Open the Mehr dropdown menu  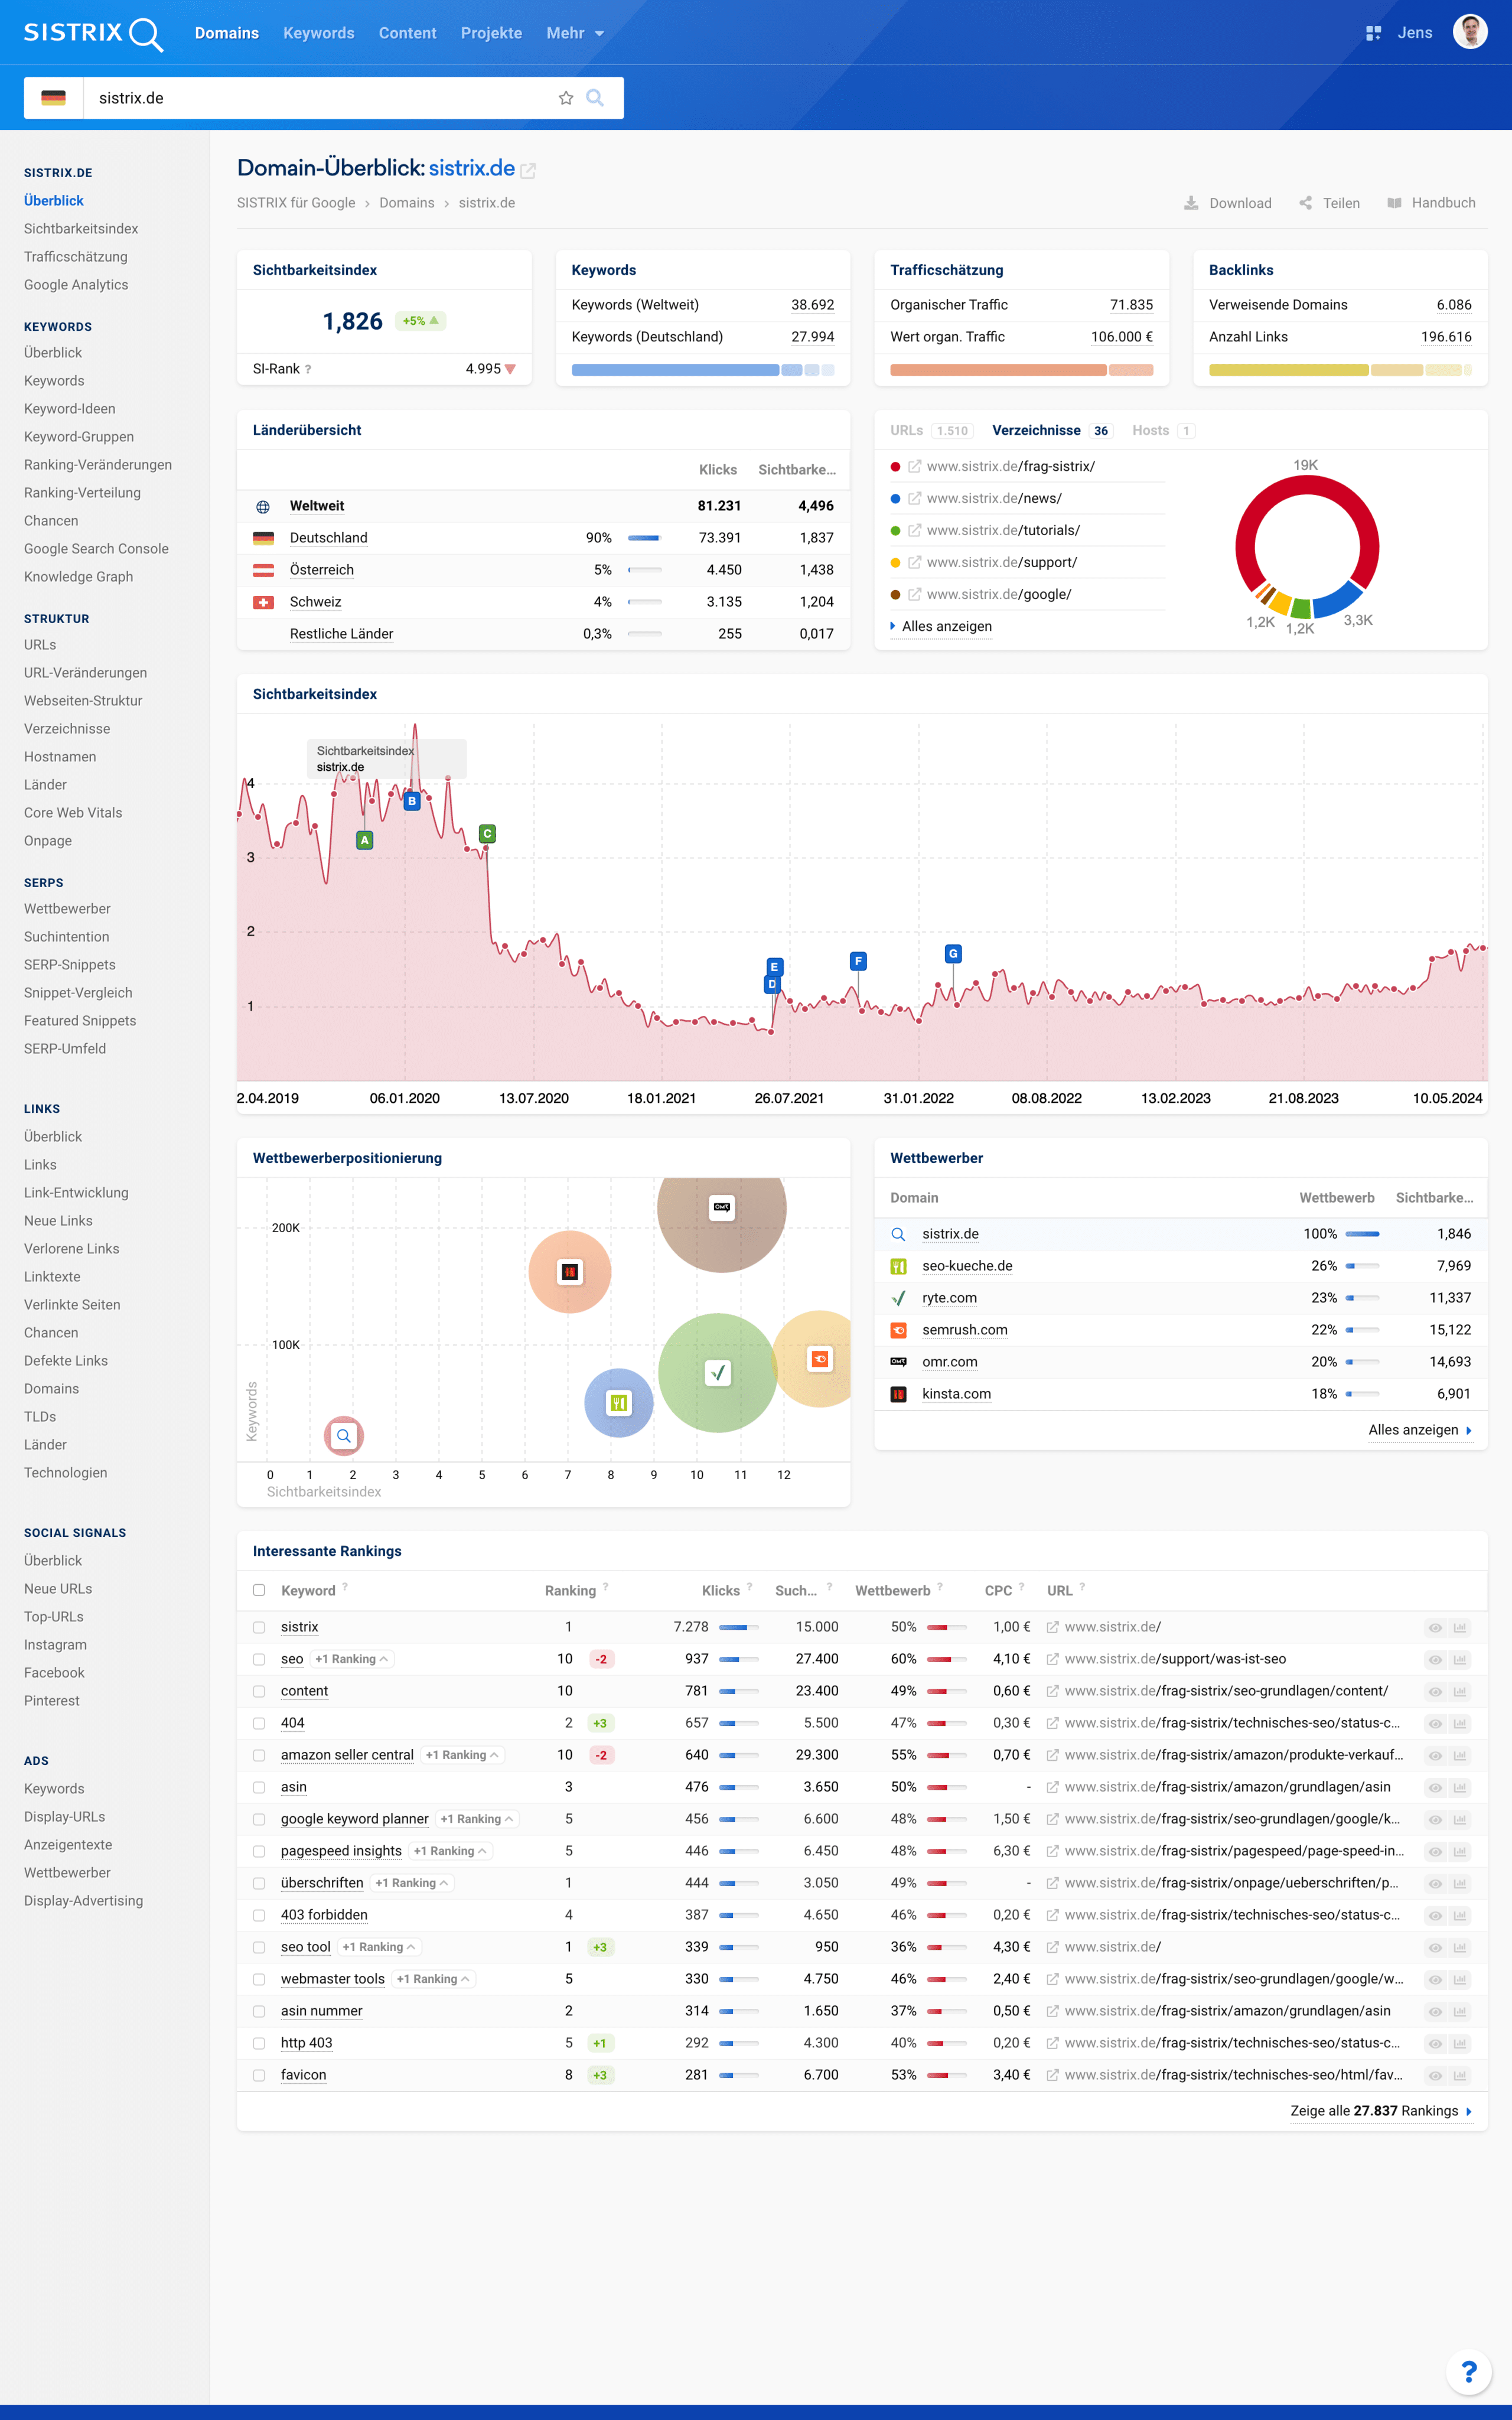pyautogui.click(x=575, y=33)
